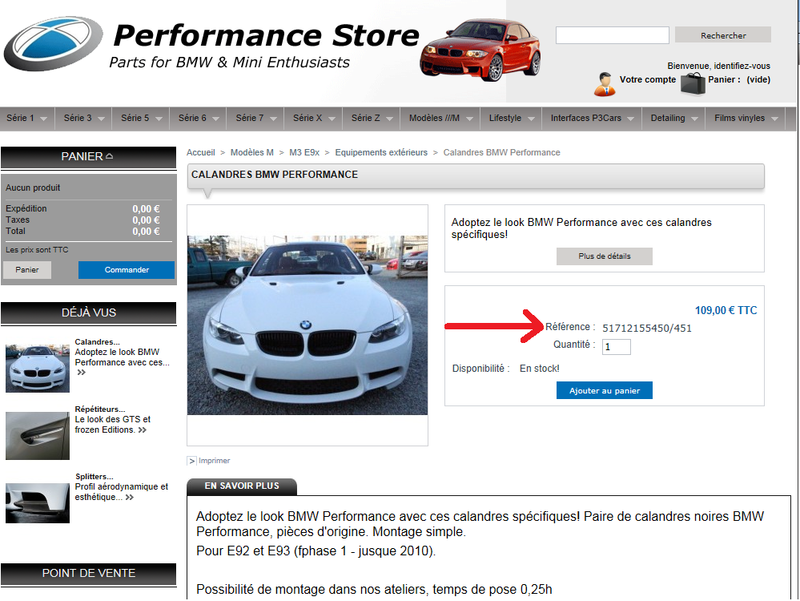Screen dimensions: 800x601
Task: Focus the Quantité input field
Action: (x=616, y=347)
